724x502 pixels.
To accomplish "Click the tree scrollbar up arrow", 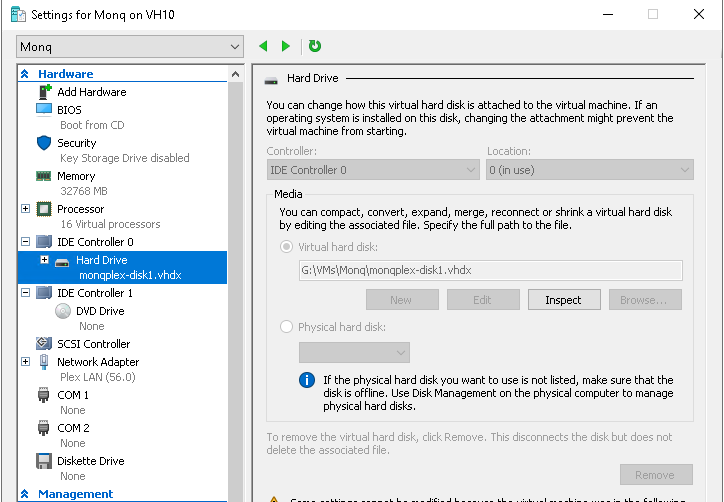I will click(x=235, y=74).
